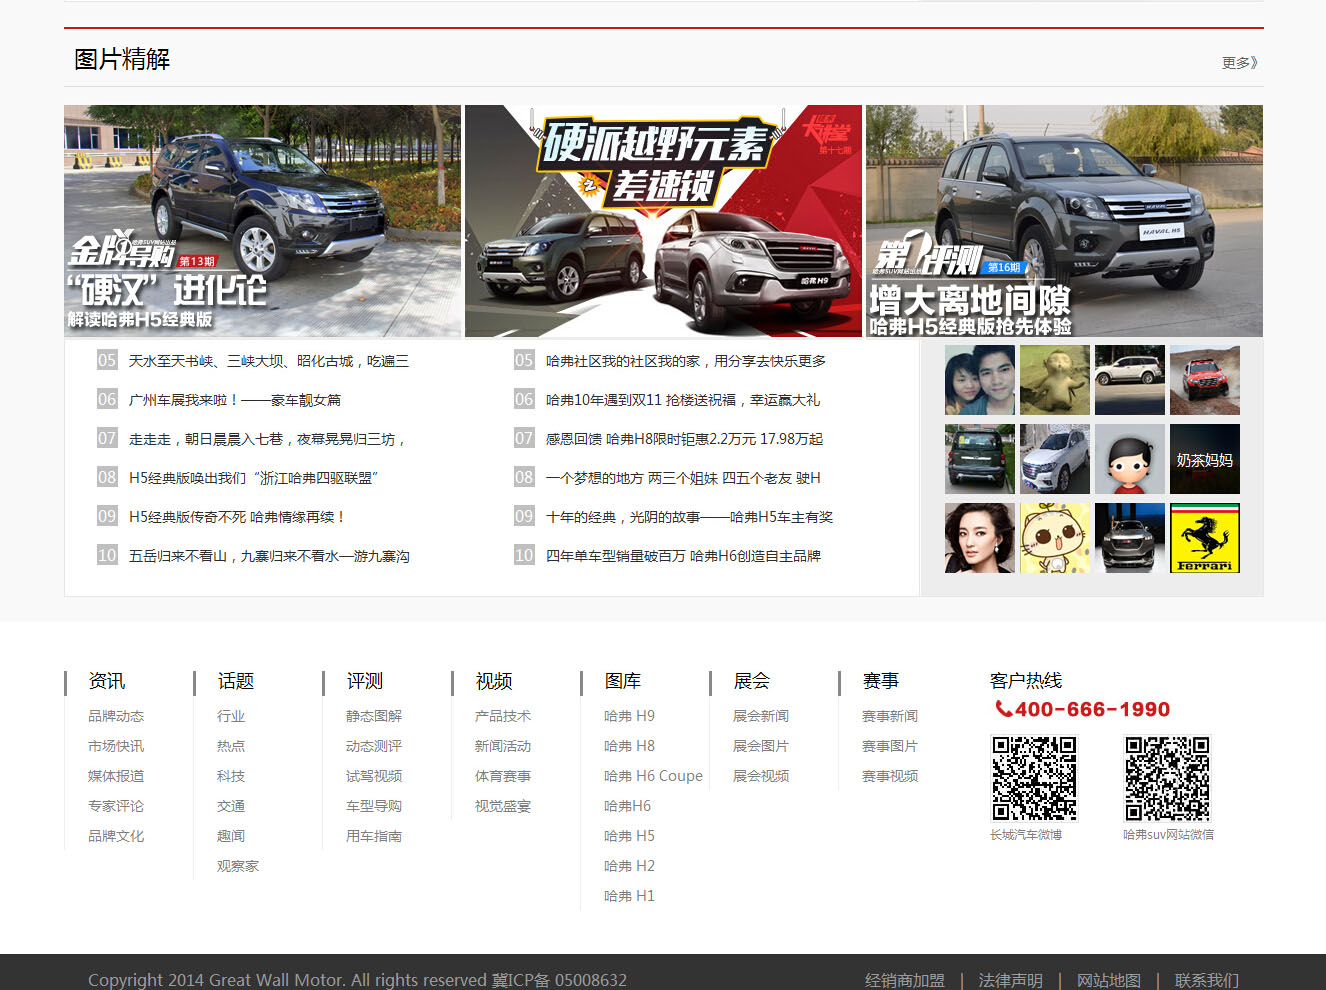Open article H5经典版传奇不死 哈弗情缘再续
Viewport: 1326px width, 990px height.
point(236,517)
